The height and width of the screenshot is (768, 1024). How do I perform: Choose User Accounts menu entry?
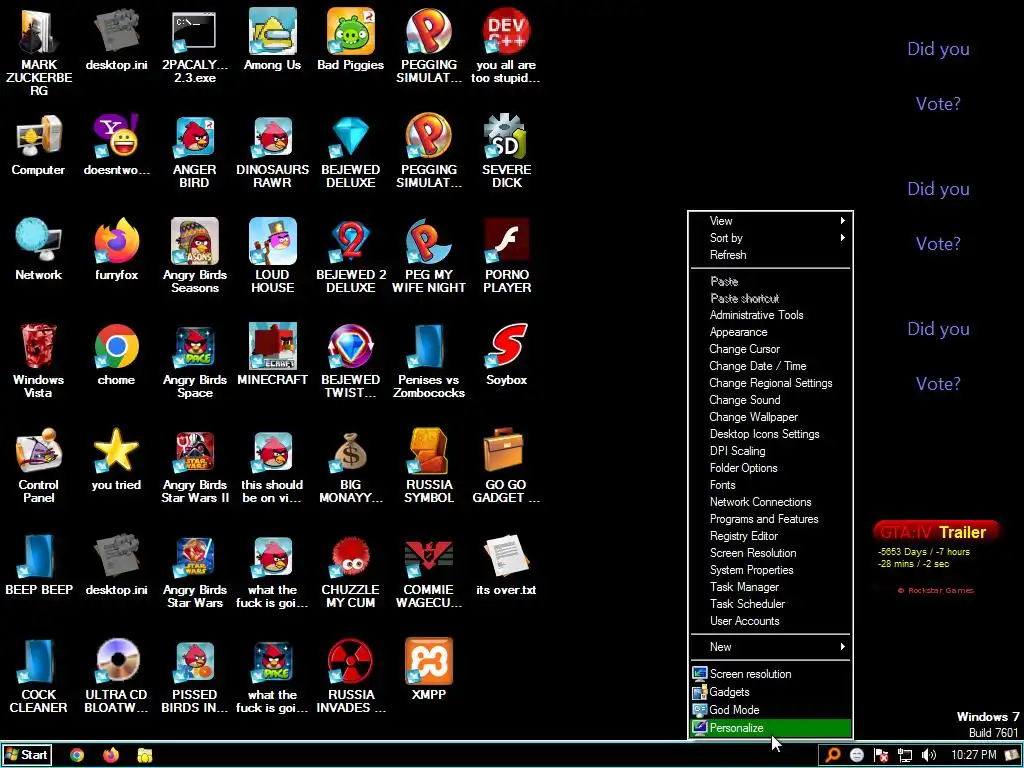point(771,620)
